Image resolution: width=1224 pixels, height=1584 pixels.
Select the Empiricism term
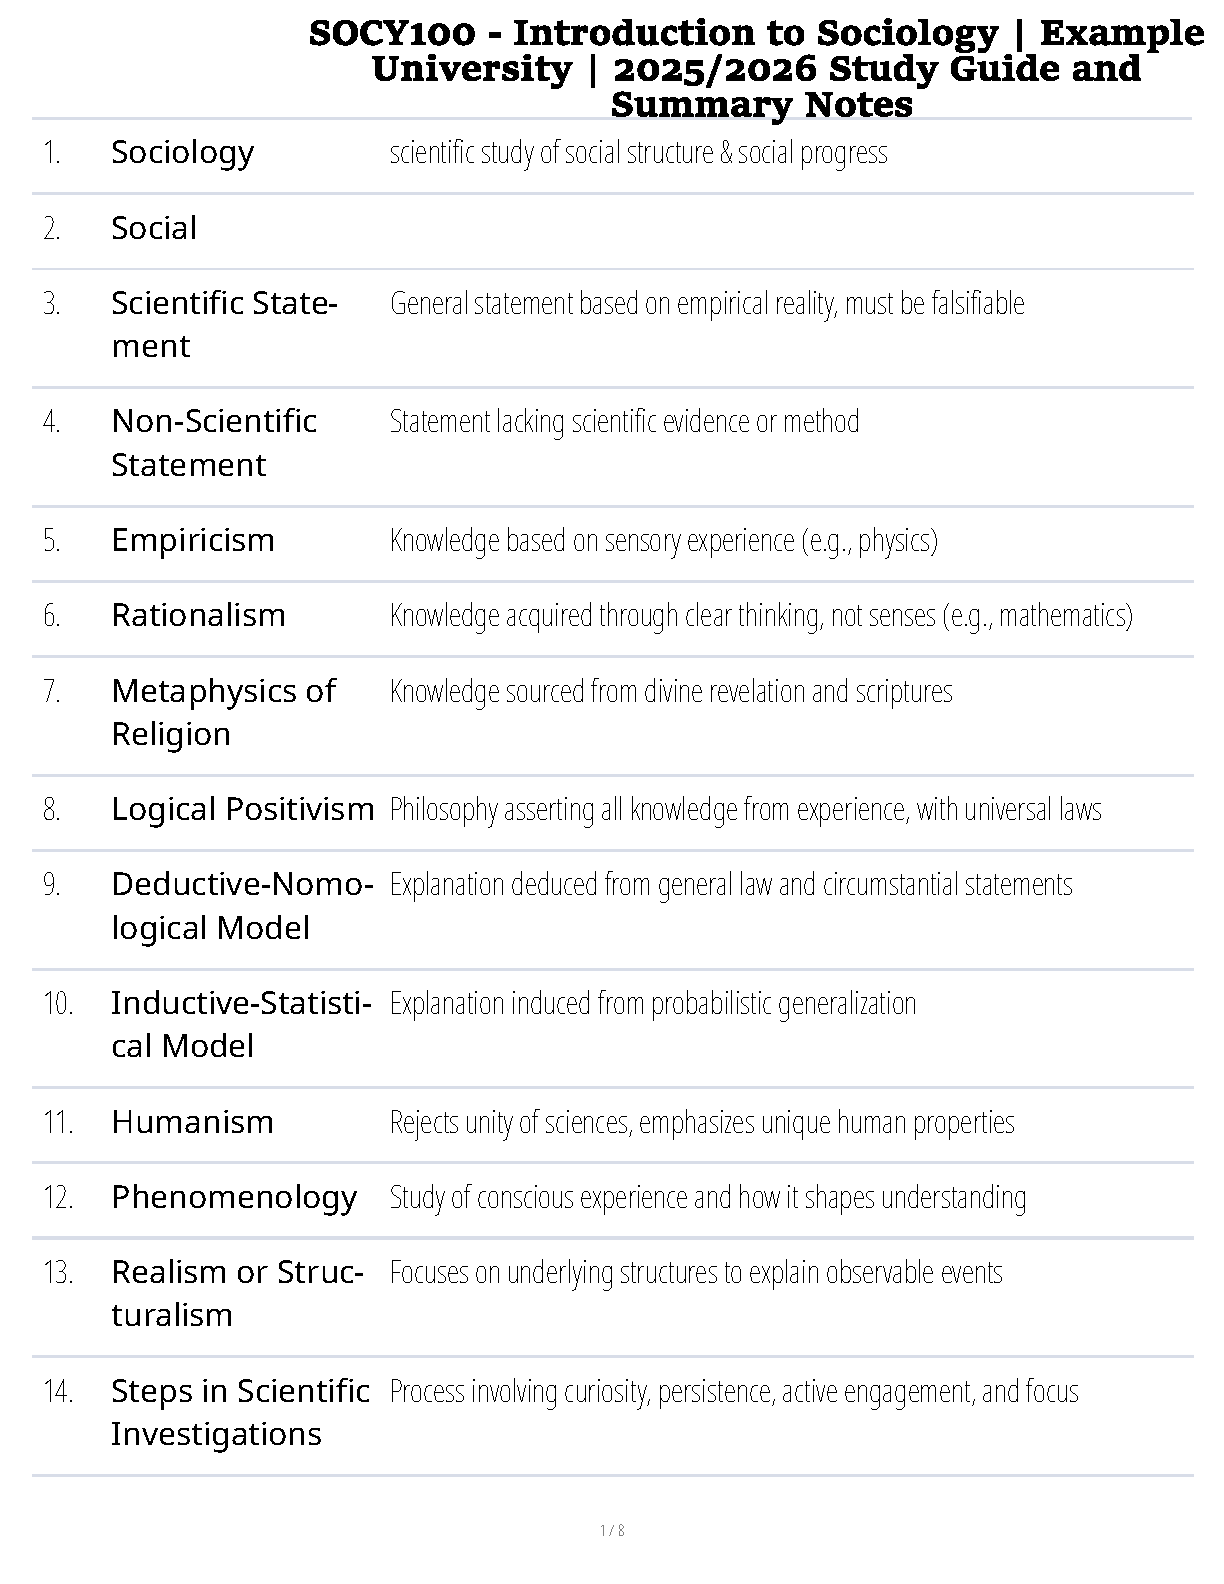pos(192,540)
